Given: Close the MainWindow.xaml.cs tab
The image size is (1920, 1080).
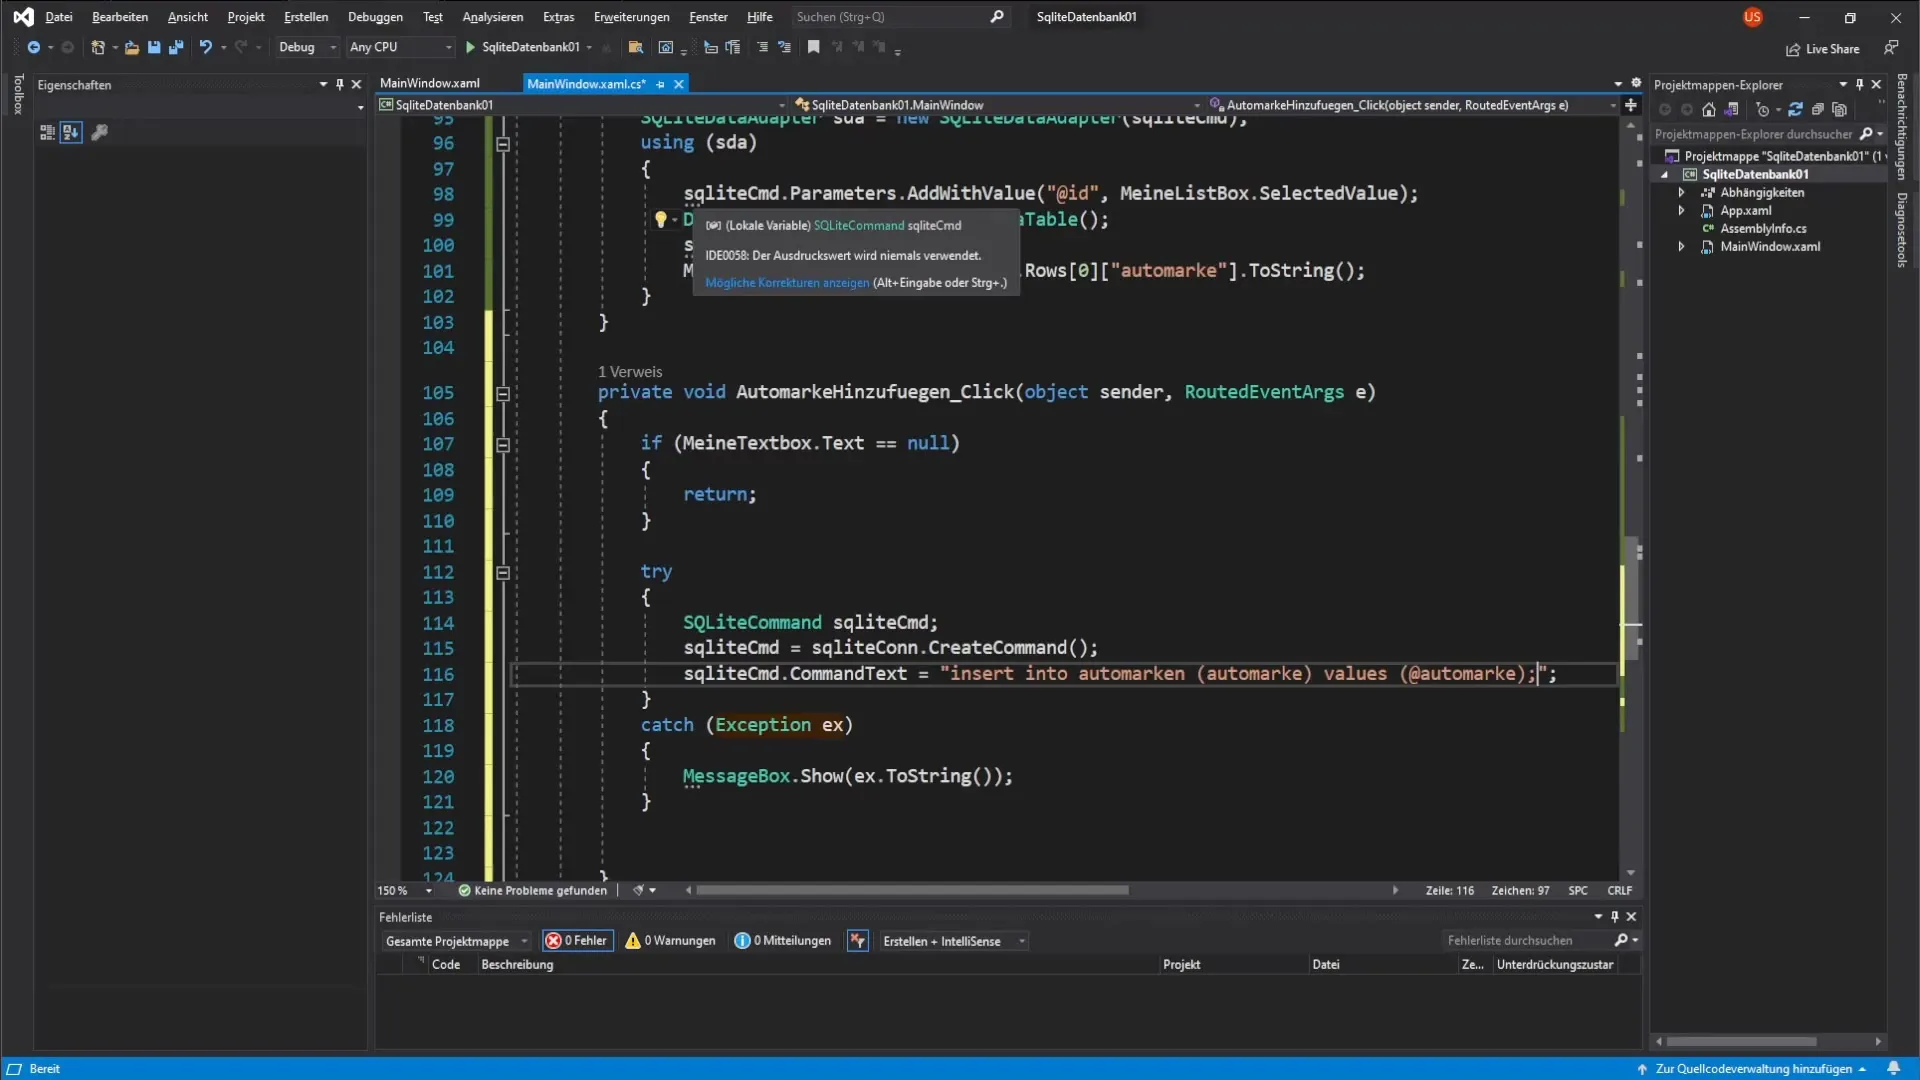Looking at the screenshot, I should coord(679,84).
